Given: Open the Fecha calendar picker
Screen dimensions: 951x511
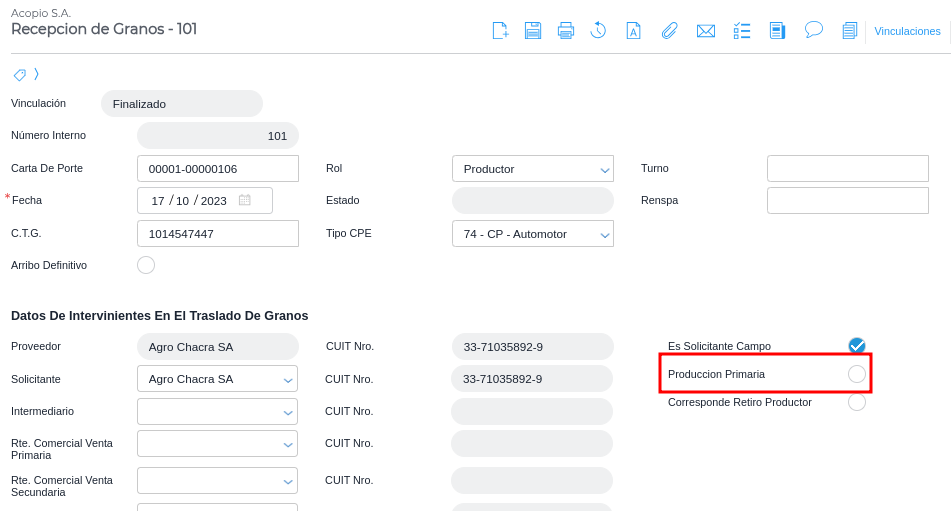Looking at the screenshot, I should click(245, 200).
